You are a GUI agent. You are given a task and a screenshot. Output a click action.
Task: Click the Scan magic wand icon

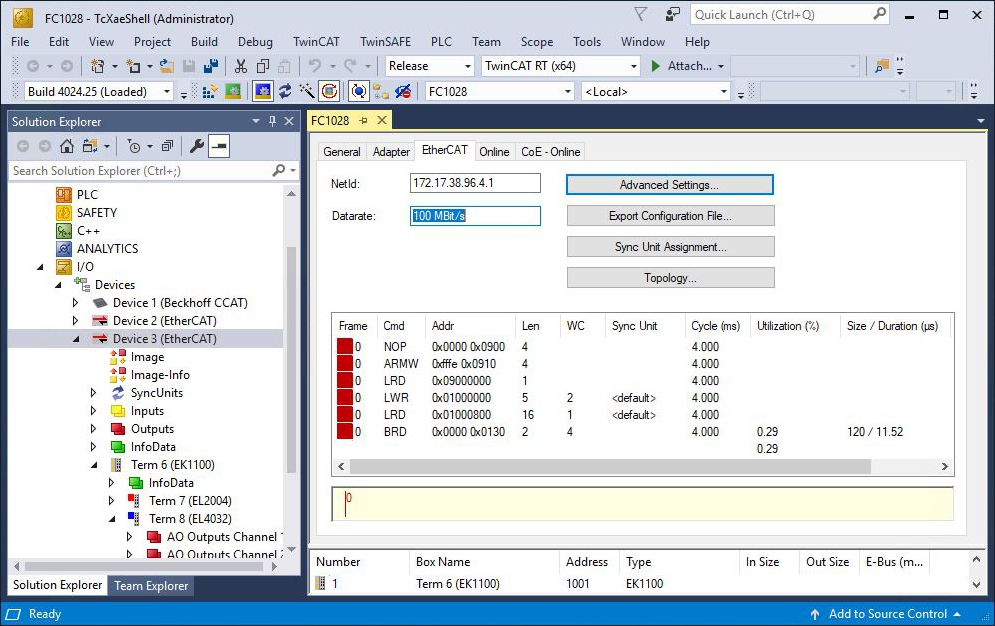pyautogui.click(x=306, y=92)
